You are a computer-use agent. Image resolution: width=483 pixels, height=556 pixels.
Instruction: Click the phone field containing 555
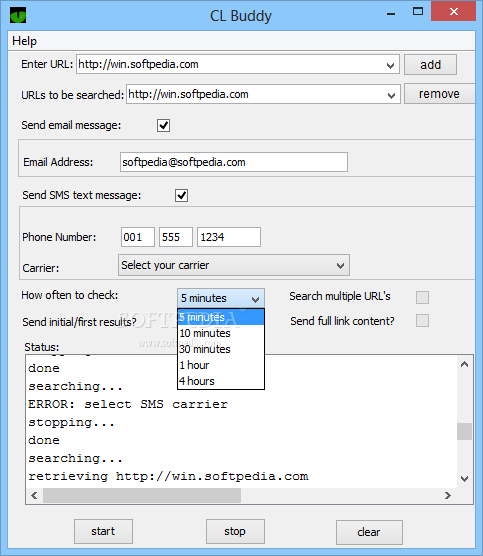click(176, 237)
